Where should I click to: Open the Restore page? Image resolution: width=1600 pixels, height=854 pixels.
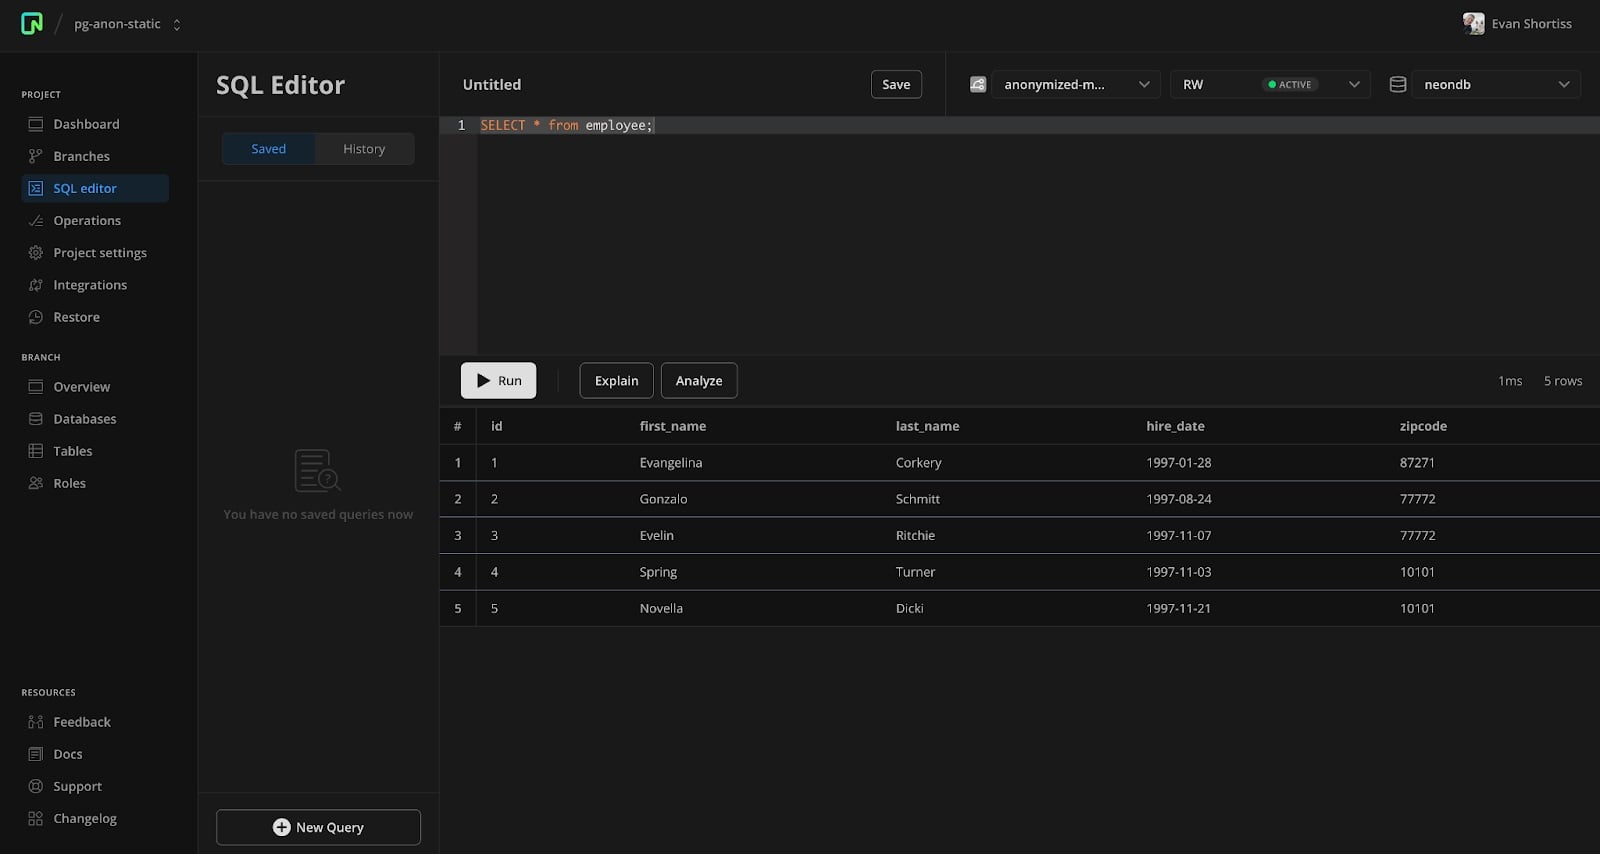coord(76,317)
